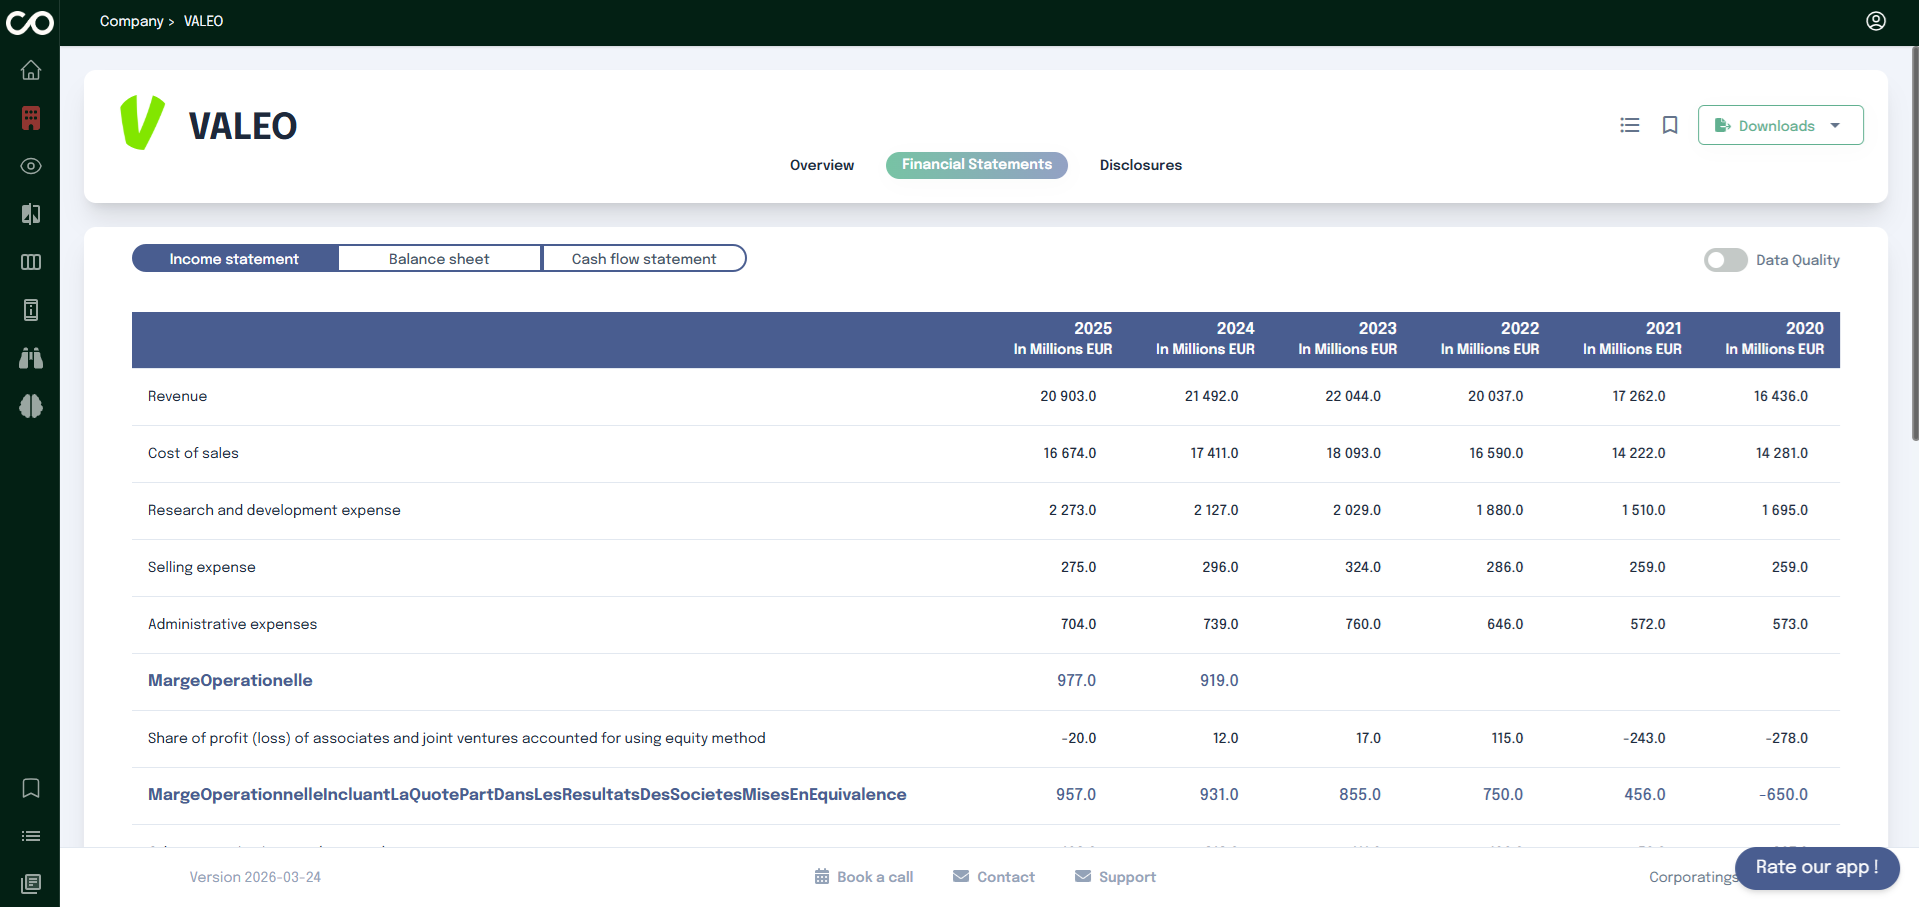The height and width of the screenshot is (907, 1919).
Task: Click the bookmark icon near the Downloads button
Action: click(1668, 125)
